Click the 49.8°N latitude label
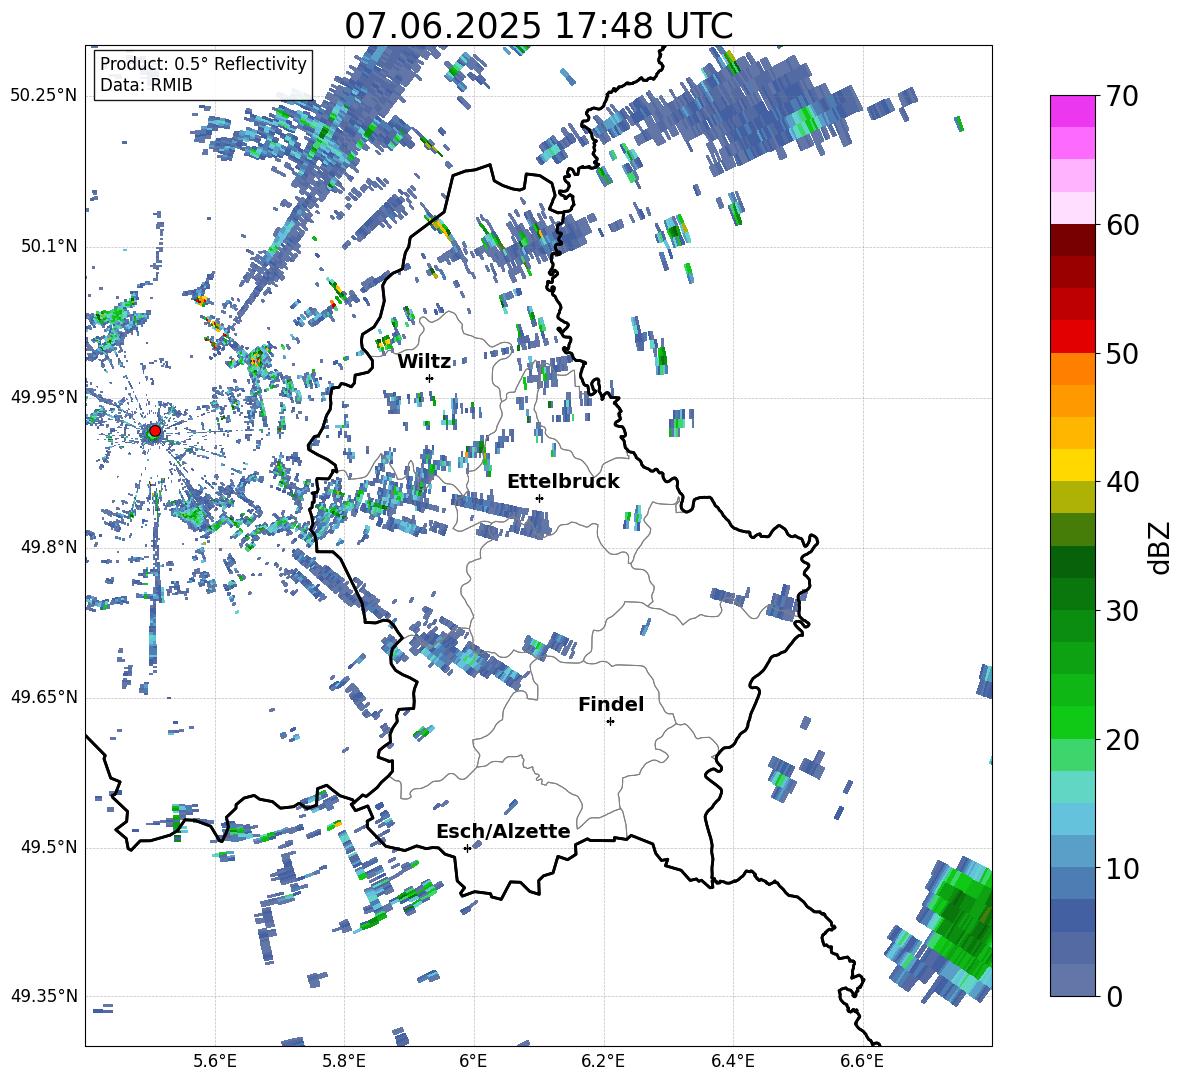The width and height of the screenshot is (1184, 1081). [49, 547]
